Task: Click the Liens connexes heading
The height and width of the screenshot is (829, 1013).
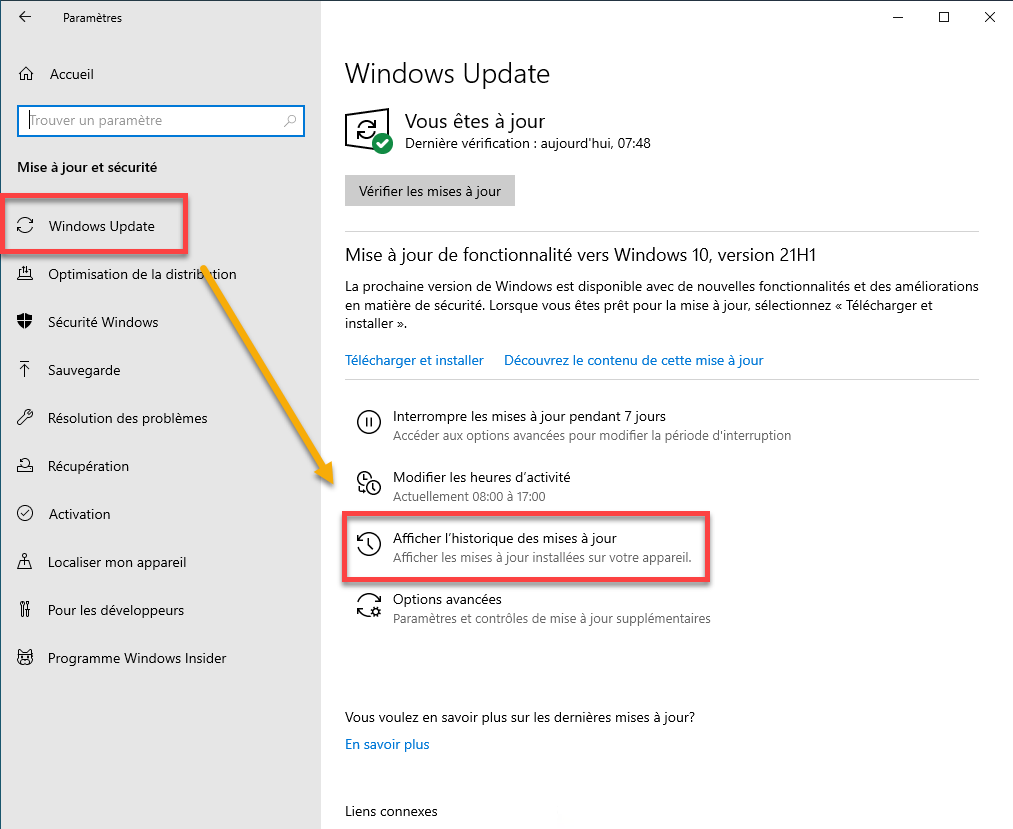Action: 391,811
